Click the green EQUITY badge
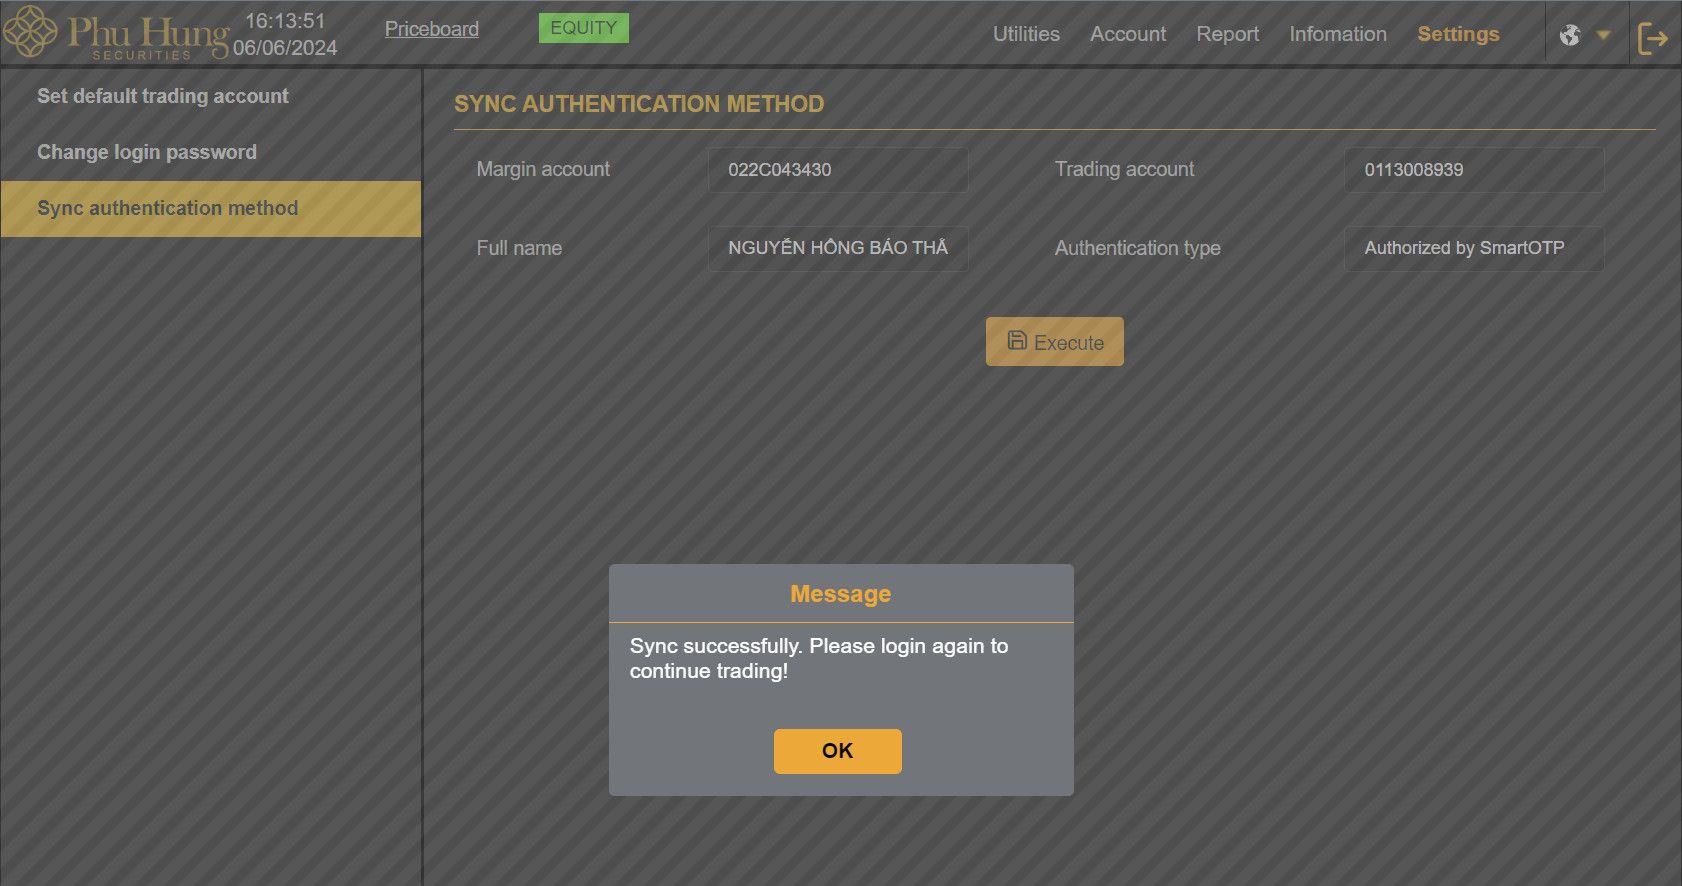The image size is (1682, 886). [x=583, y=28]
